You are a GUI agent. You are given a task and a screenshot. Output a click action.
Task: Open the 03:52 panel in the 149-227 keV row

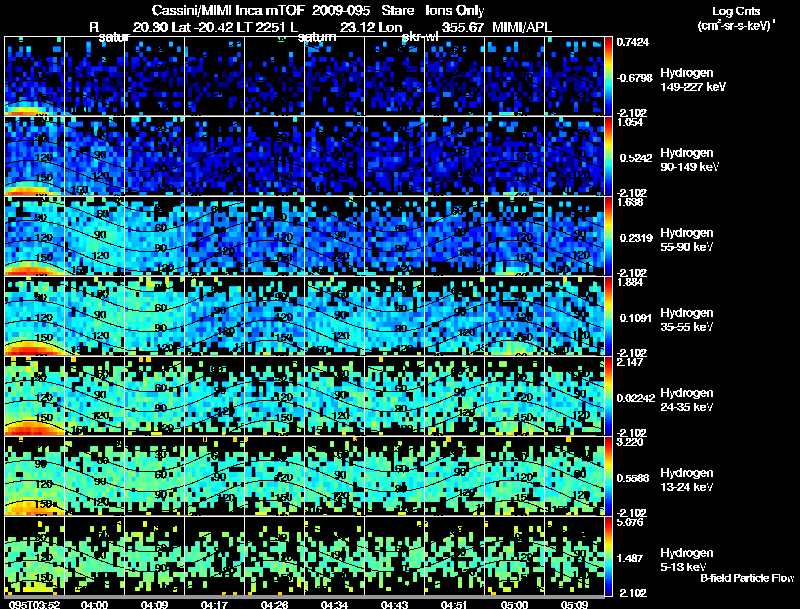coord(35,76)
